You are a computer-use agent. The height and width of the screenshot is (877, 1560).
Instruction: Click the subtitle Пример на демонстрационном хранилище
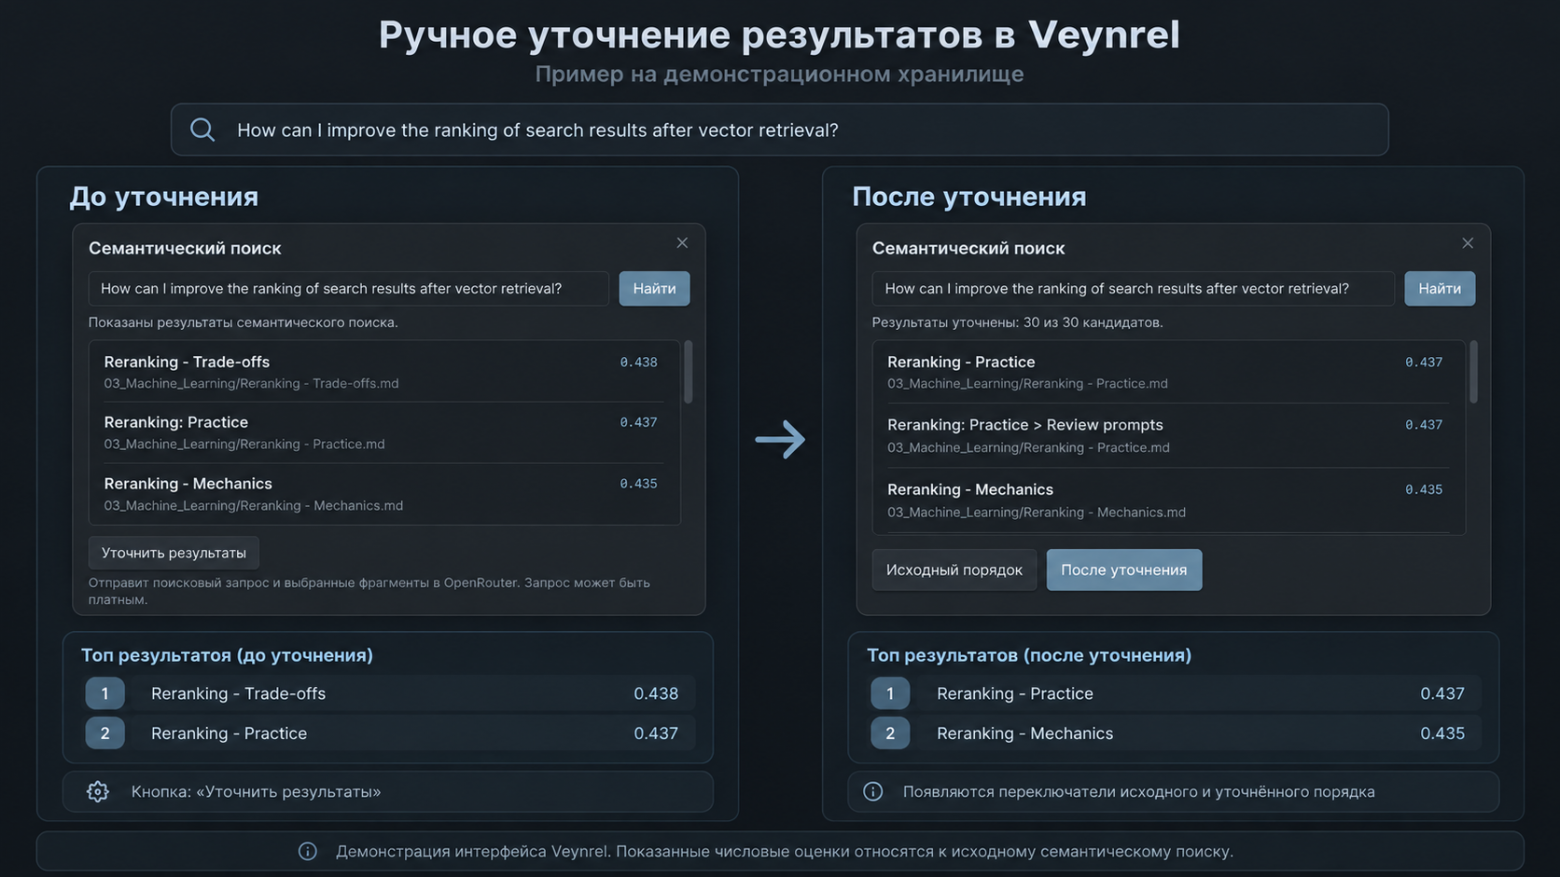(779, 74)
